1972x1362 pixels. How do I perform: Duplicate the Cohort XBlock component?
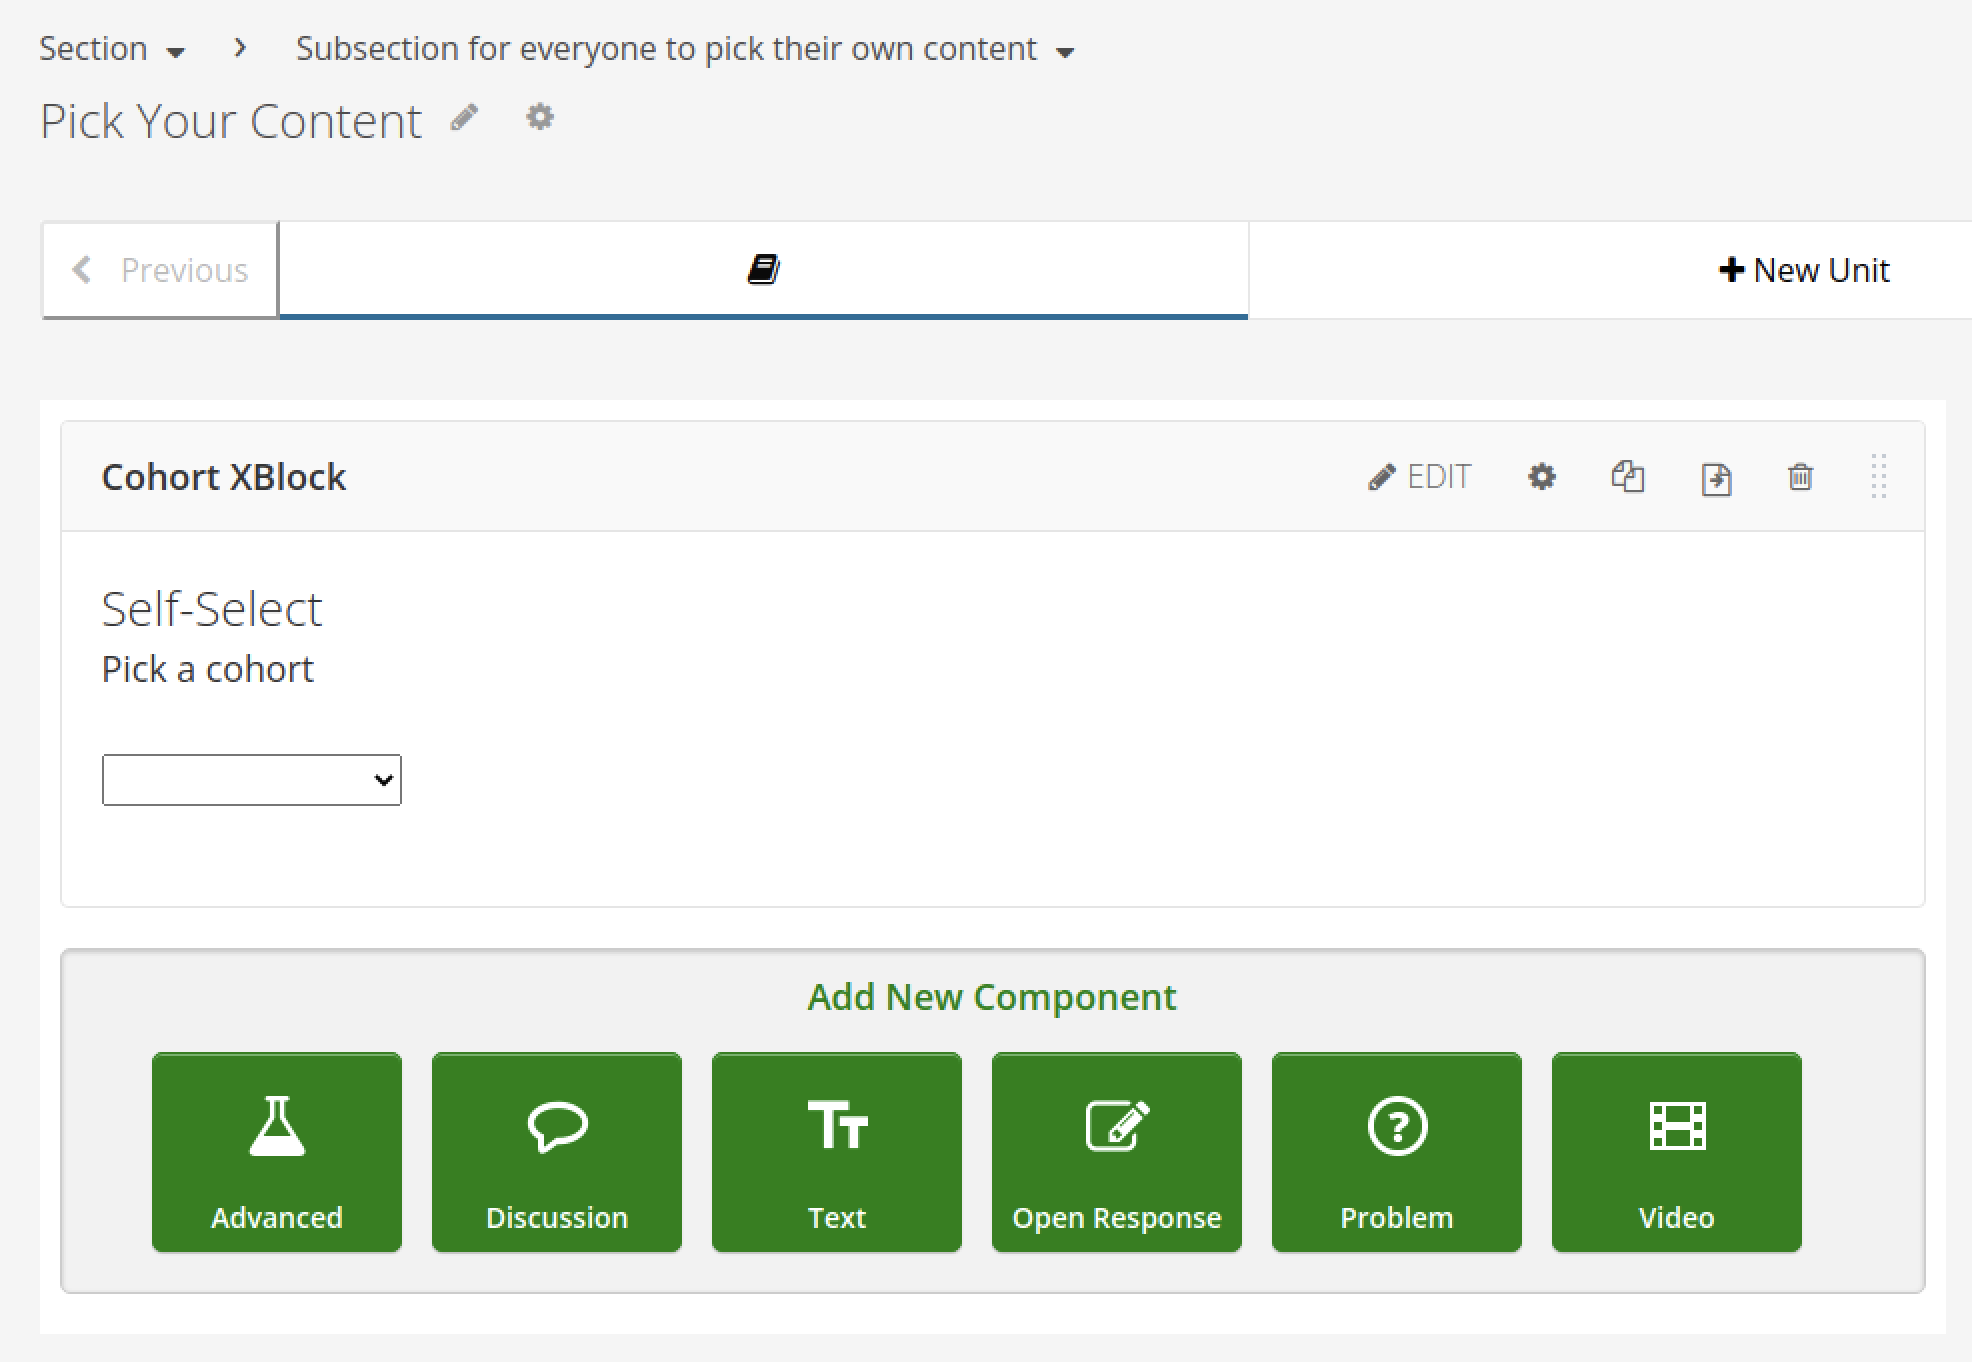(x=1628, y=477)
